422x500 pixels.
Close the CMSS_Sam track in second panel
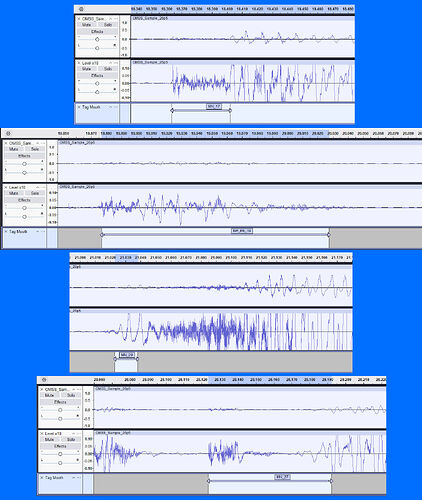(6, 143)
